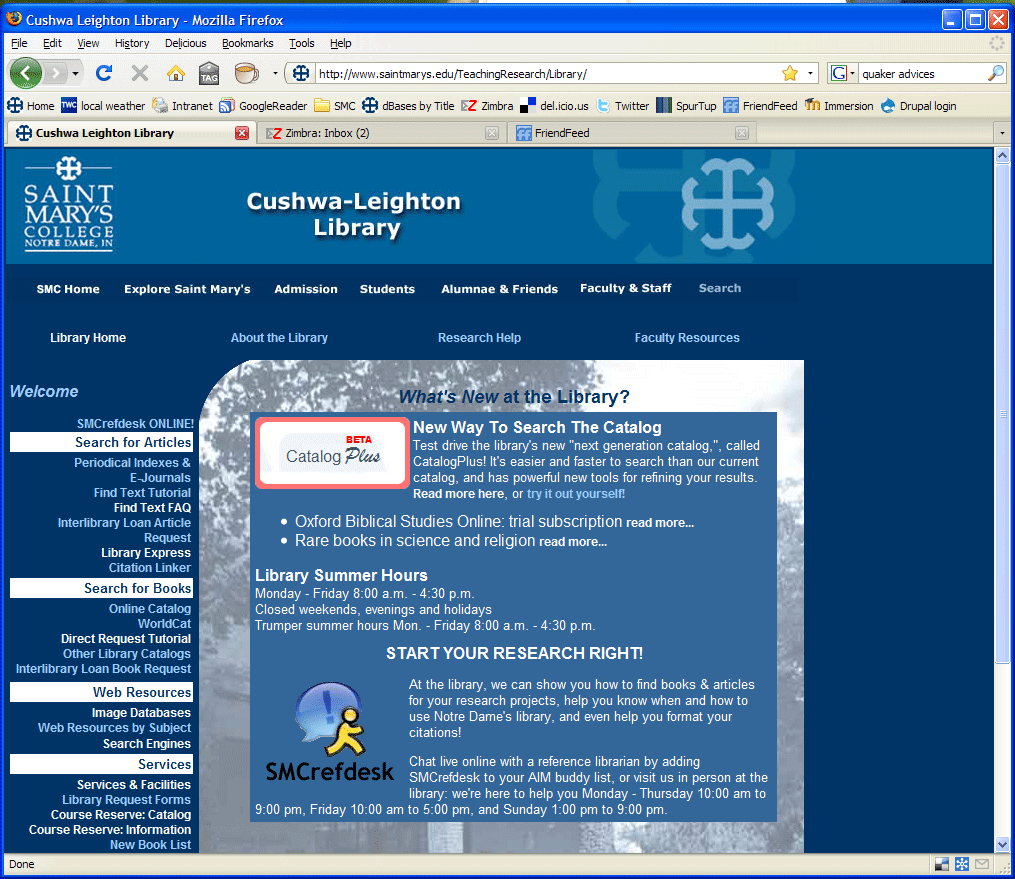1015x879 pixels.
Task: Close the Cushwa Leighton Library tab
Action: click(x=241, y=133)
